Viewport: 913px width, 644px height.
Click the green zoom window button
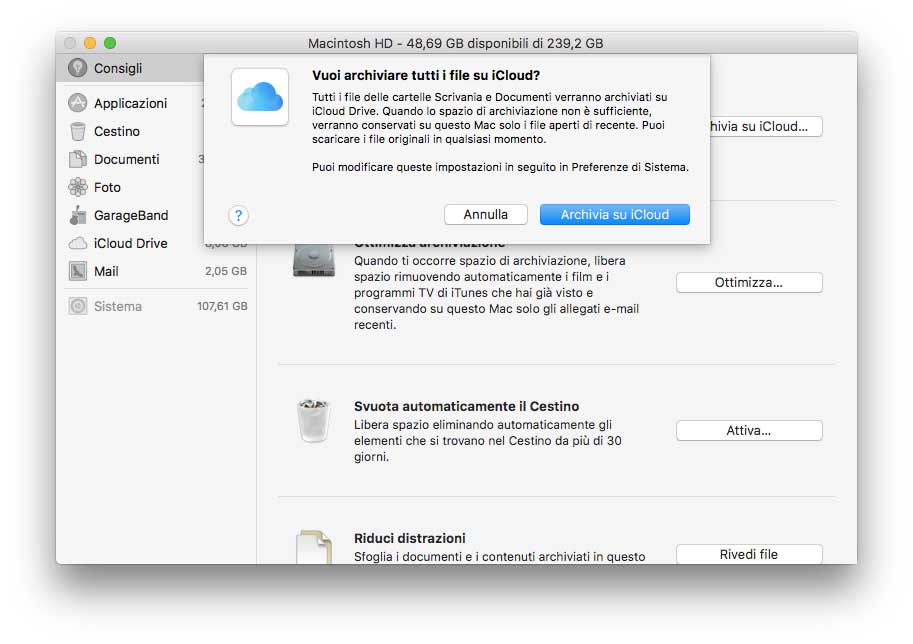109,43
